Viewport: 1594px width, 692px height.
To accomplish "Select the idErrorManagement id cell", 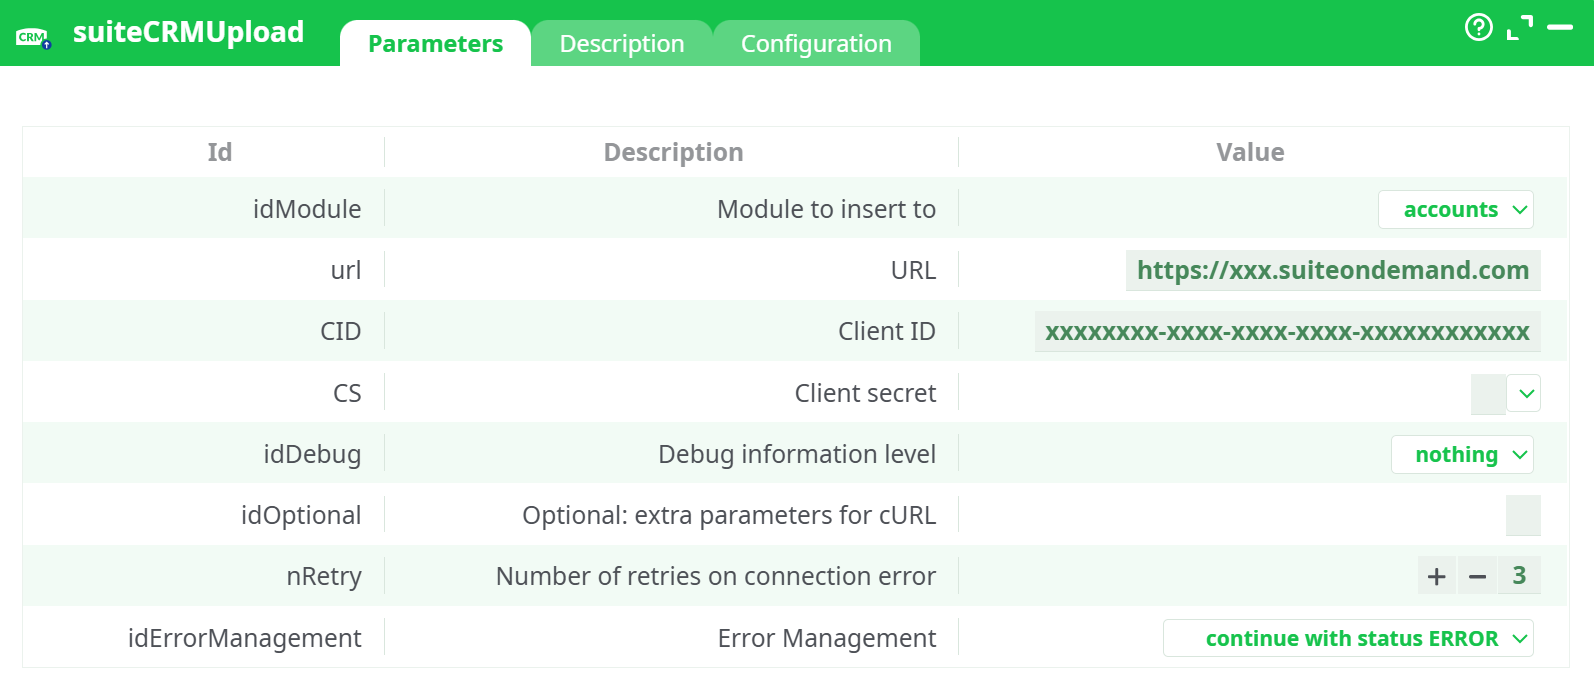I will click(x=245, y=638).
